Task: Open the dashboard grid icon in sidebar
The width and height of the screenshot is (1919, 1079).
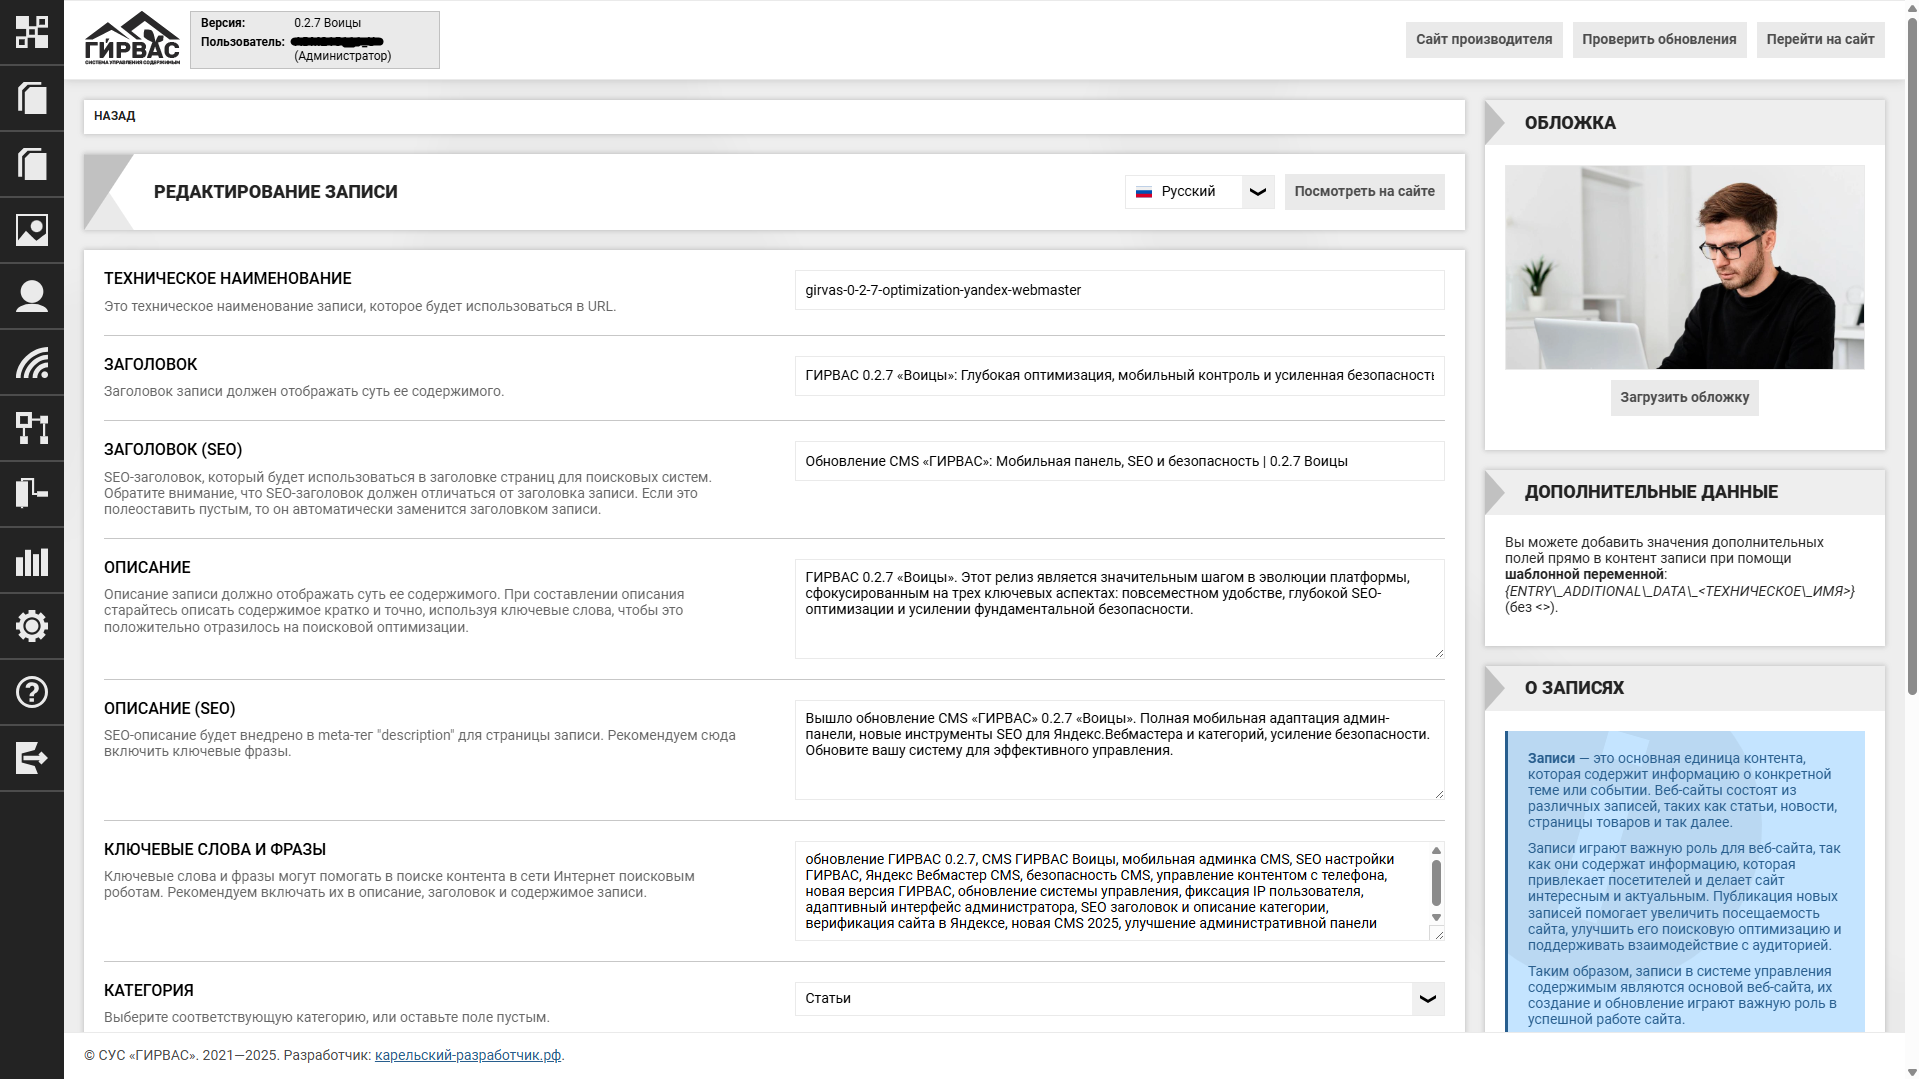Action: [32, 32]
